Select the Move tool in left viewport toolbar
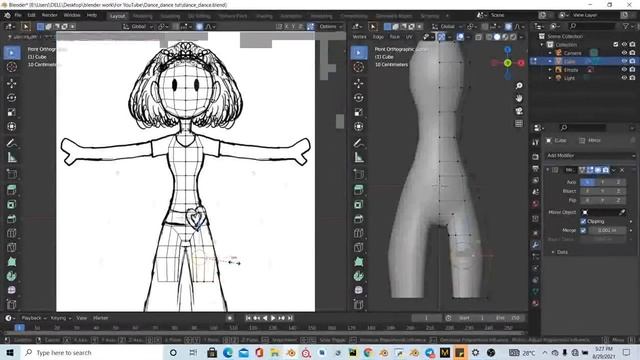 point(11,83)
